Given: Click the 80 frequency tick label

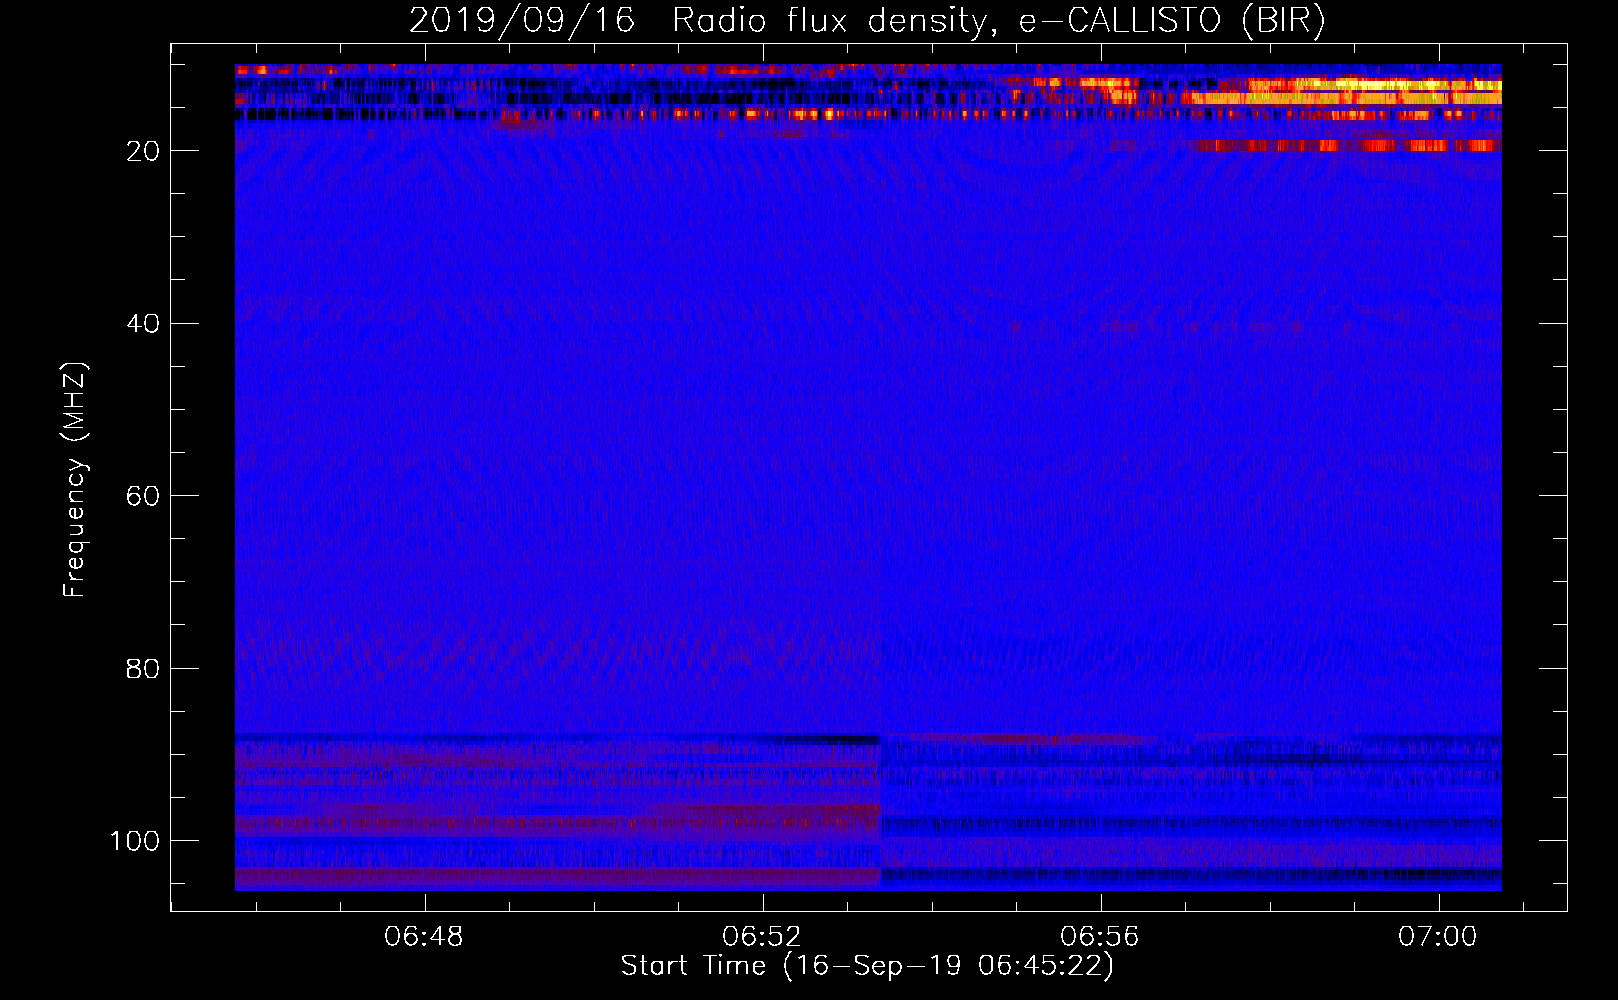Looking at the screenshot, I should (144, 669).
